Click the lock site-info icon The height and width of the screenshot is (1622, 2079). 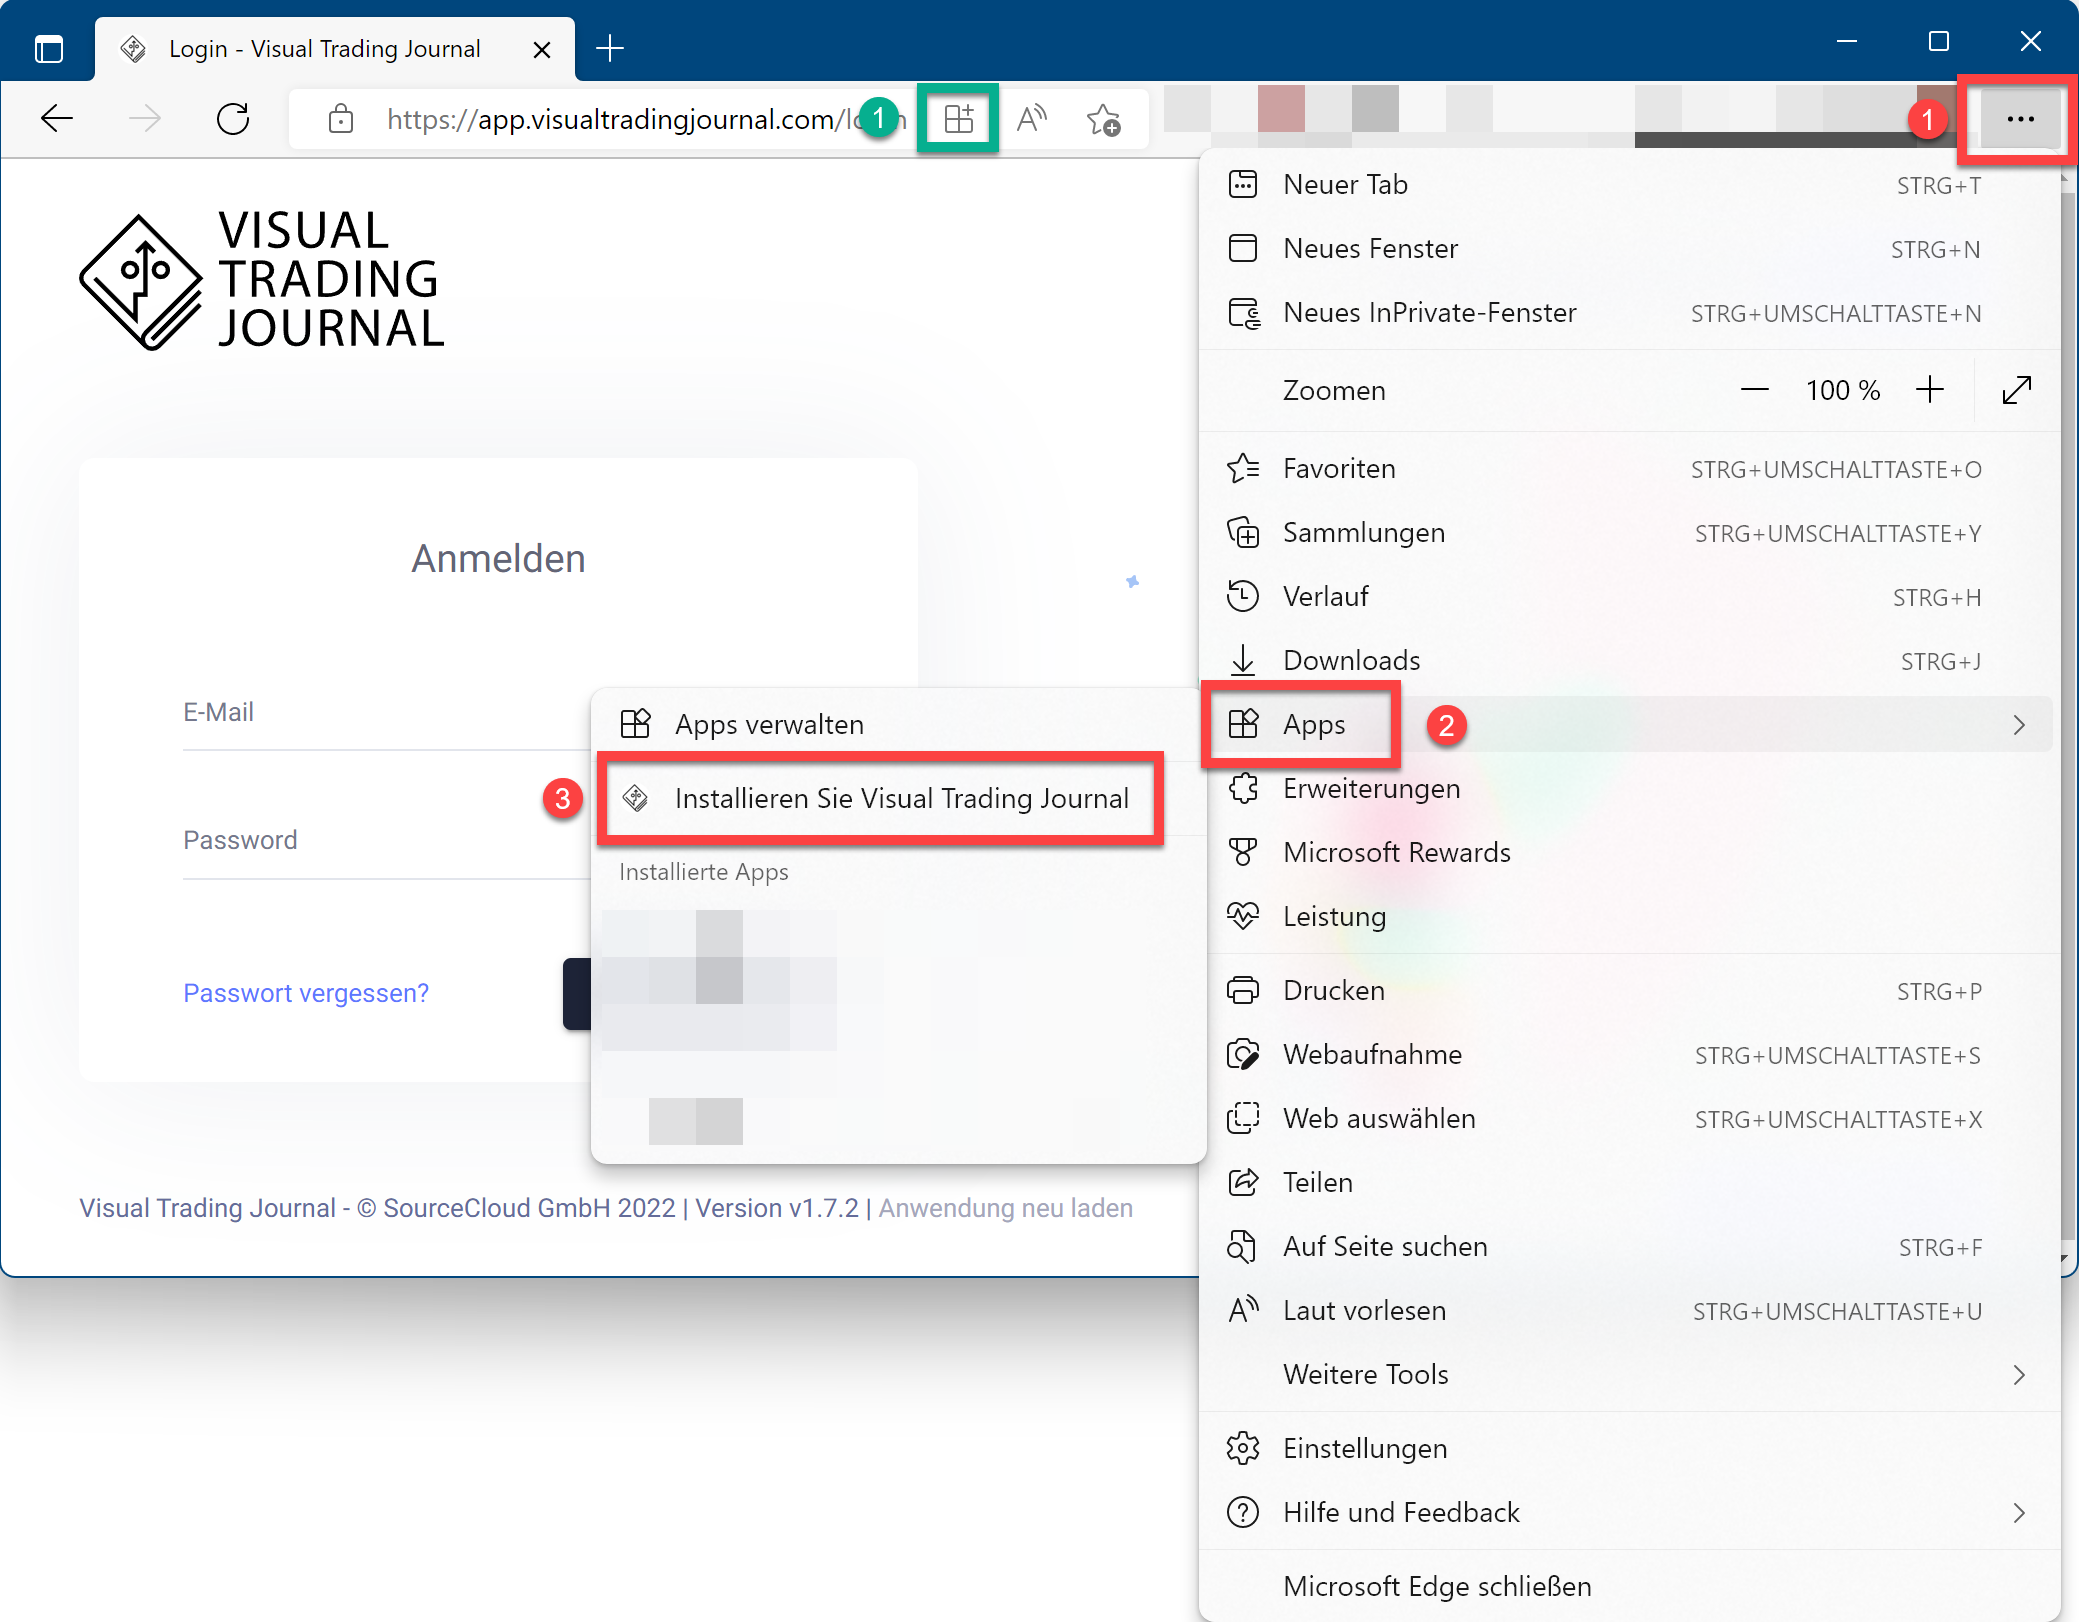click(341, 119)
